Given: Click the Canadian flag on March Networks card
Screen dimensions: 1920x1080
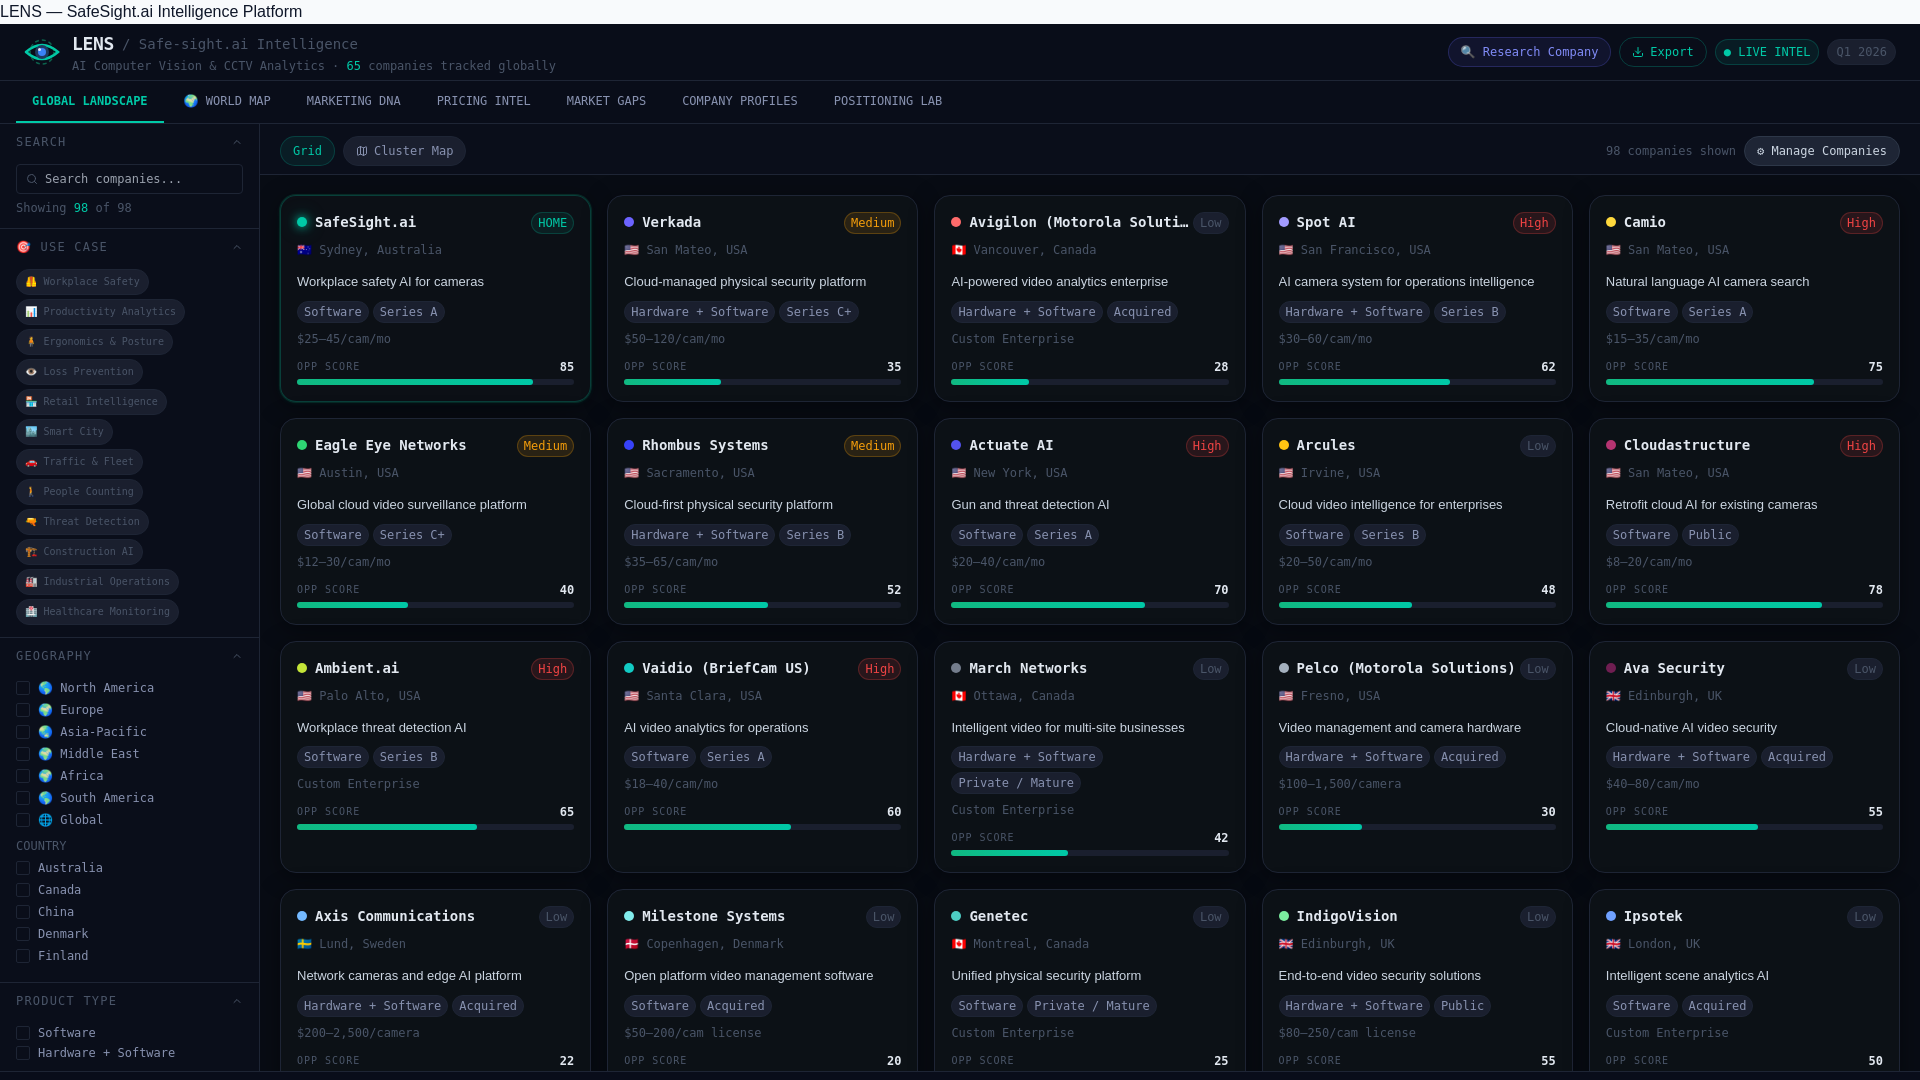Looking at the screenshot, I should pyautogui.click(x=958, y=696).
